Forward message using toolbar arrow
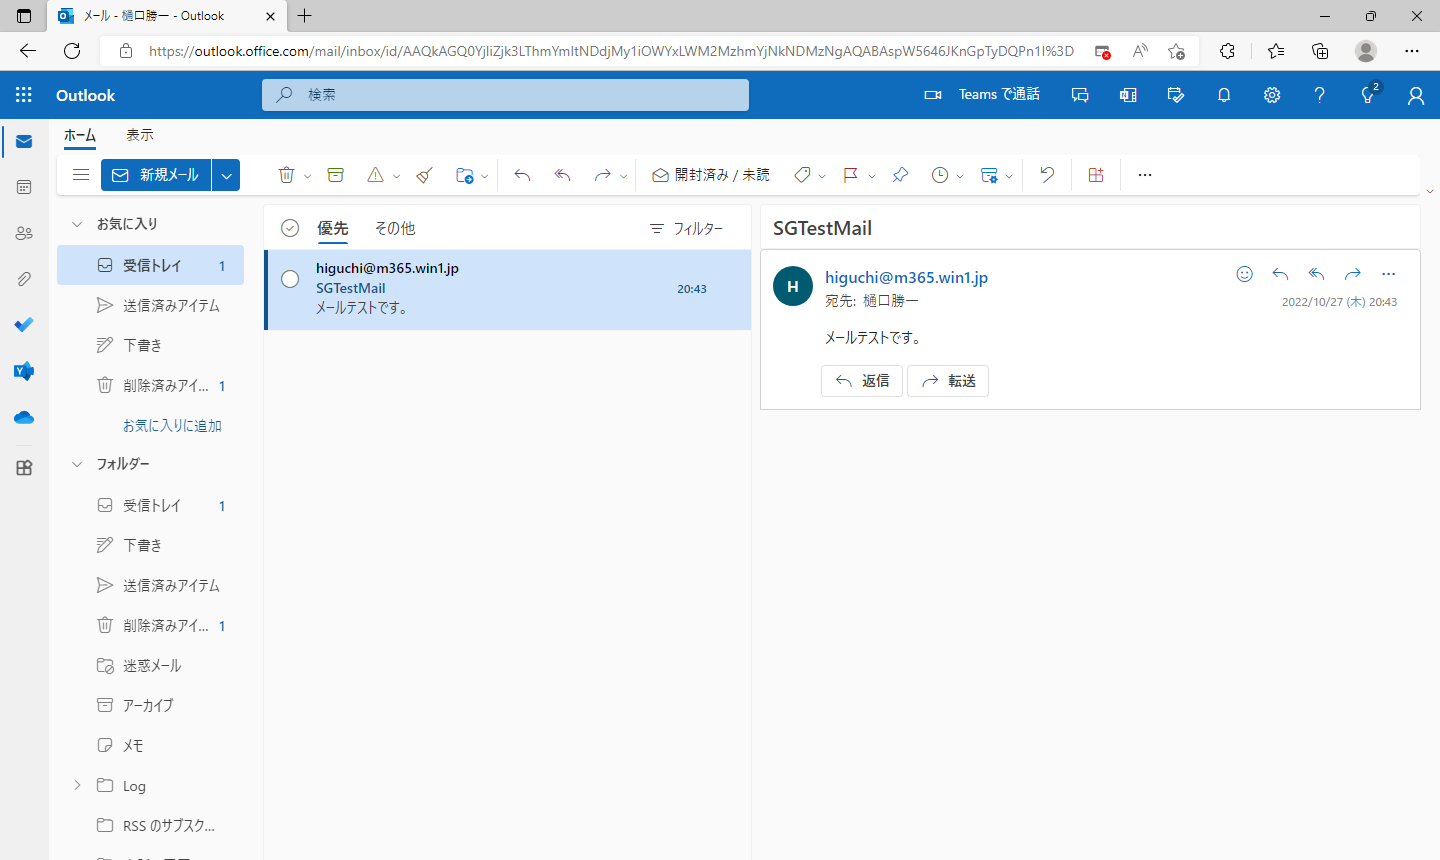1440x860 pixels. [x=602, y=175]
